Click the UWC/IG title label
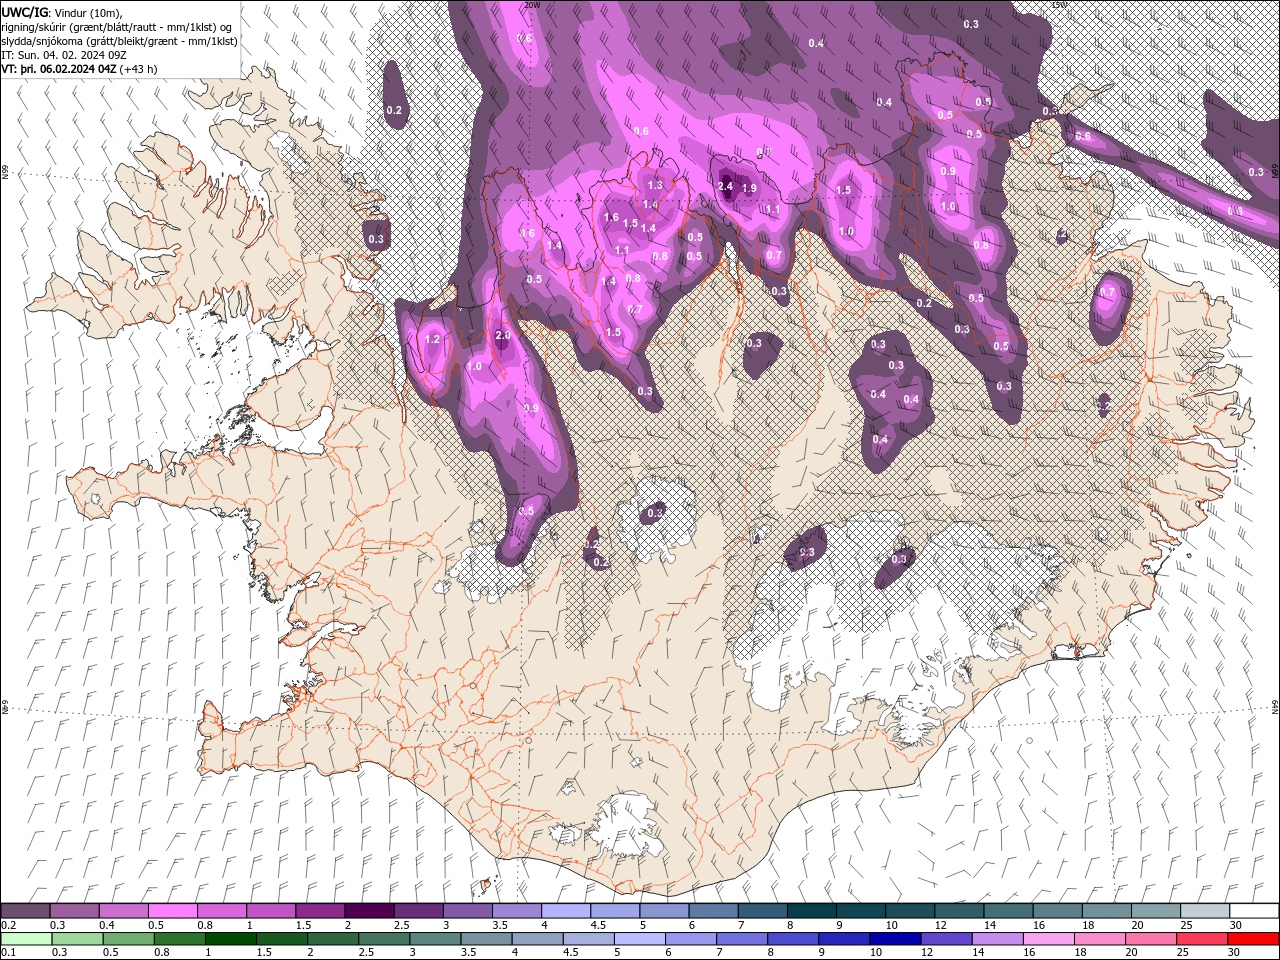Screen dimensions: 1280x960 [x=25, y=12]
